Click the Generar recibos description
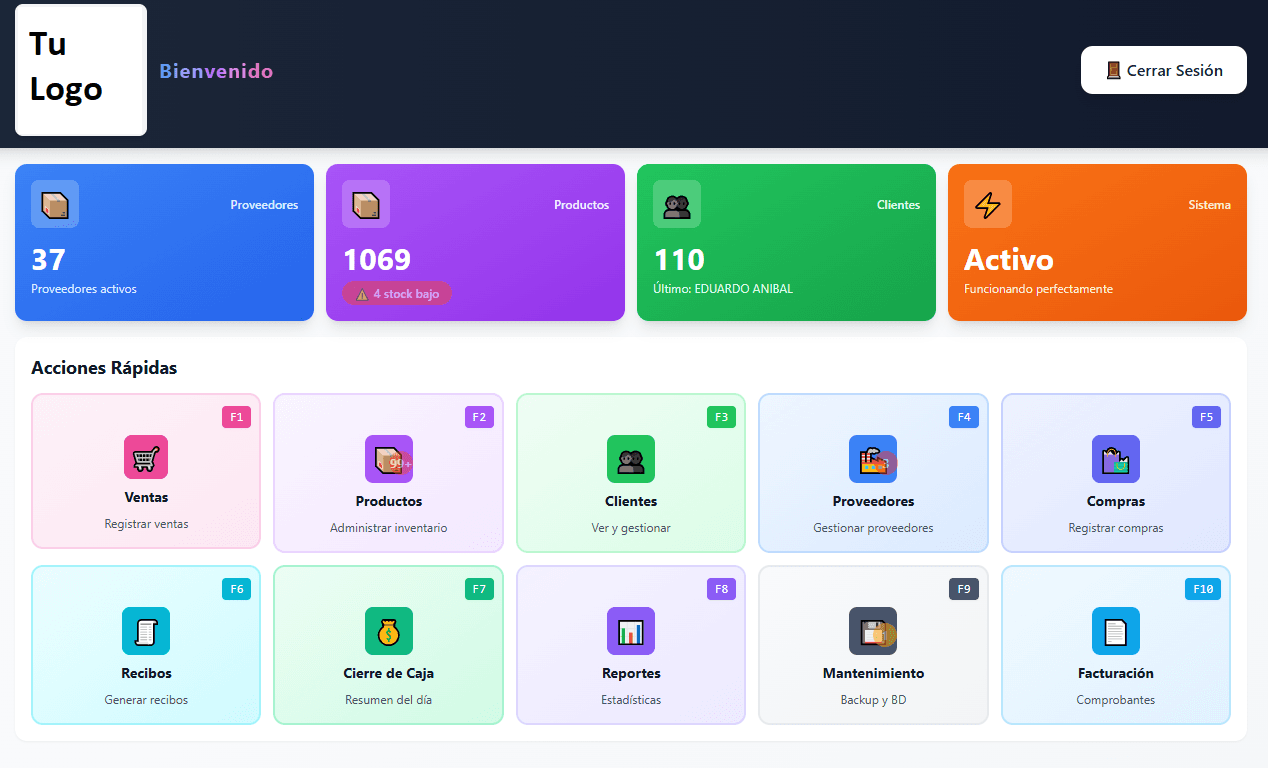The height and width of the screenshot is (768, 1268). pyautogui.click(x=146, y=700)
